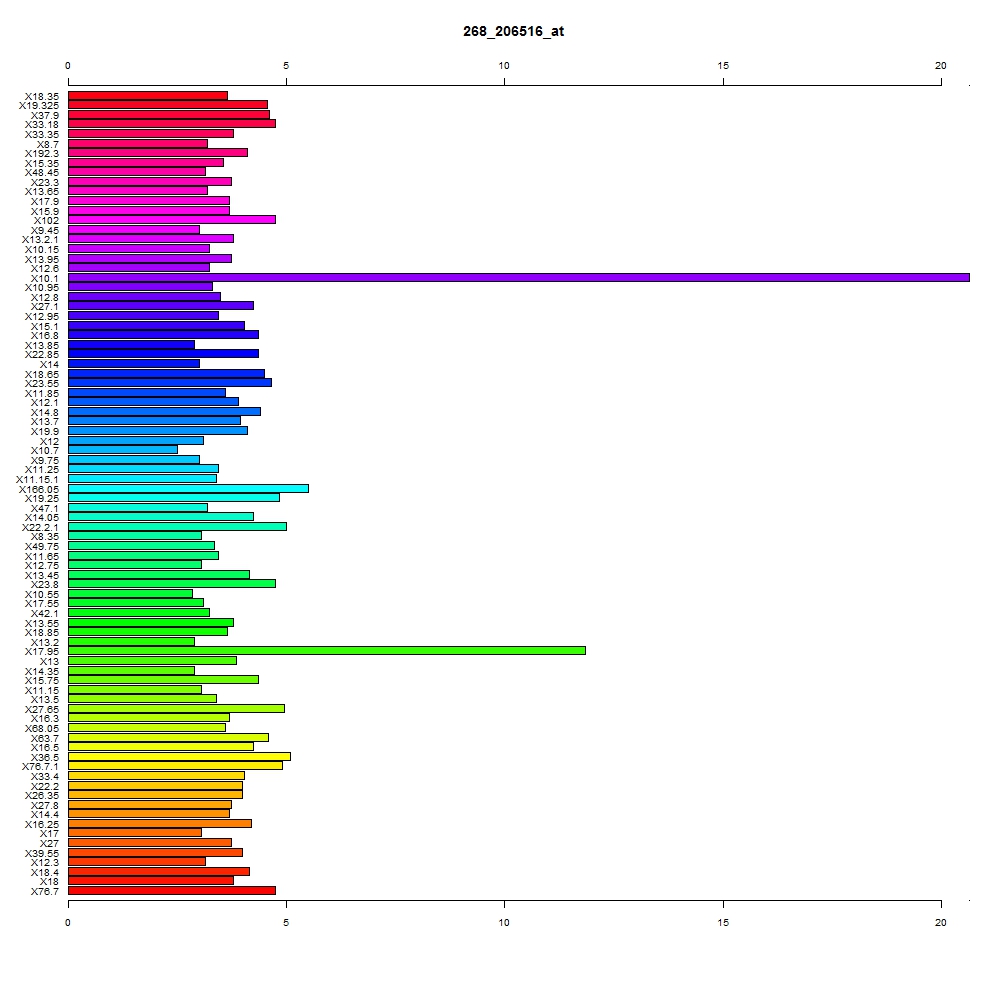This screenshot has width=1000, height=1000.
Task: Click the X33.4 label
Action: point(45,777)
